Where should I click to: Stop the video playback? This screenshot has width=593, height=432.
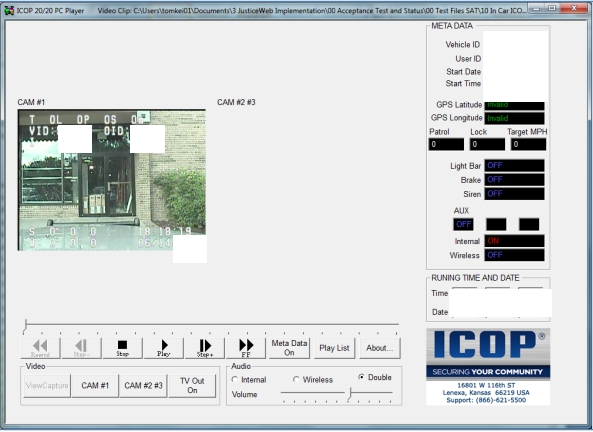click(123, 348)
